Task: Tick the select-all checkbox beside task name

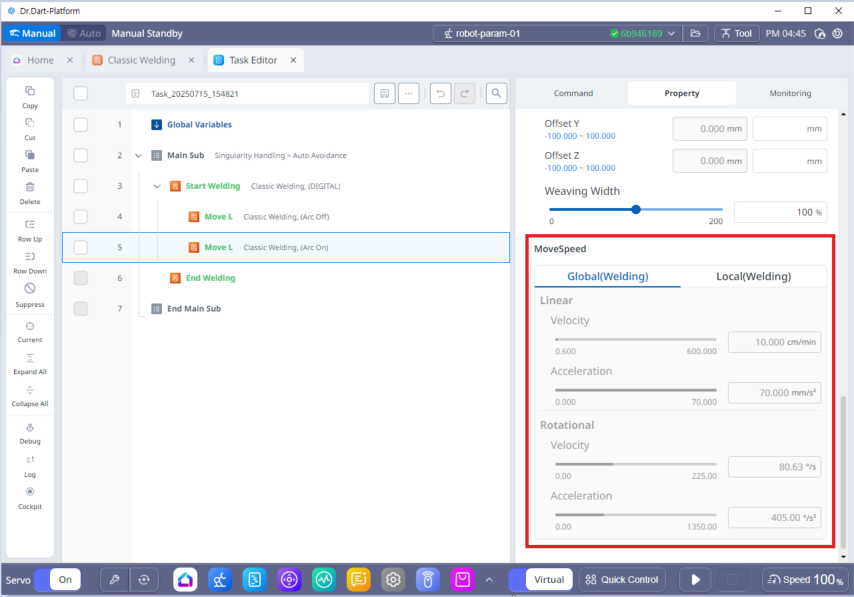Action: pos(81,94)
